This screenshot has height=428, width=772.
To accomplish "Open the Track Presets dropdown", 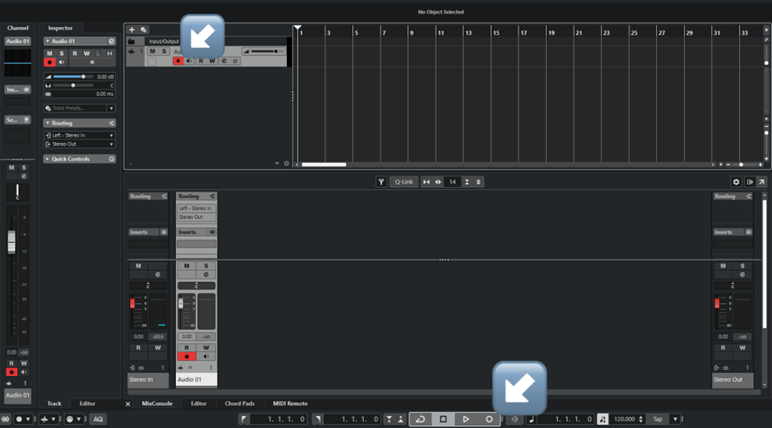I will tap(79, 108).
